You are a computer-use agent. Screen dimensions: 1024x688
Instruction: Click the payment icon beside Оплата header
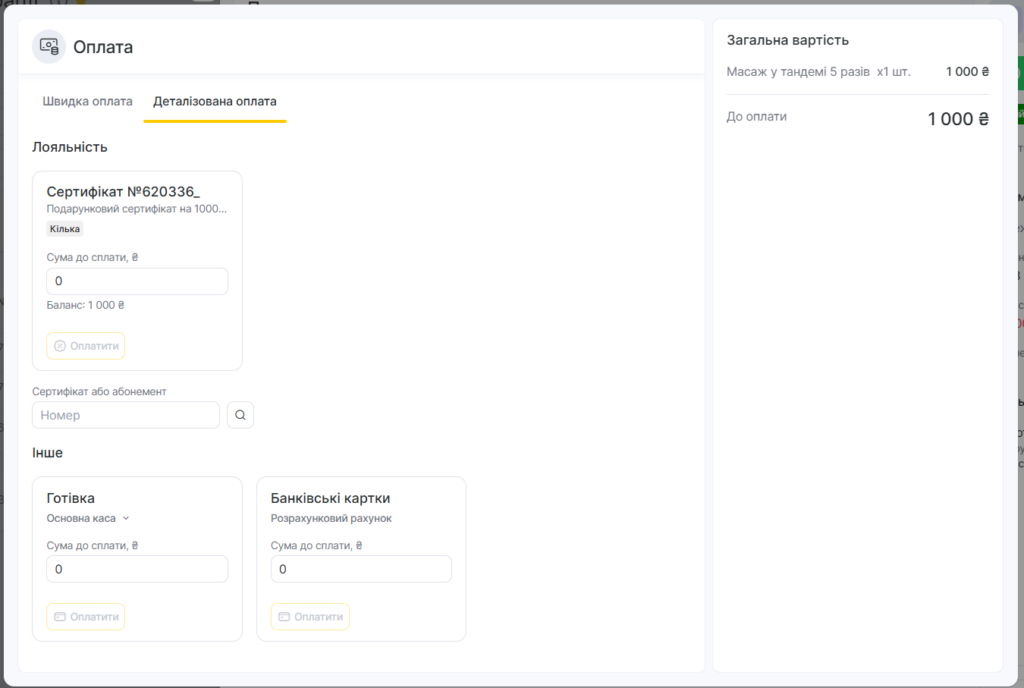click(x=49, y=47)
